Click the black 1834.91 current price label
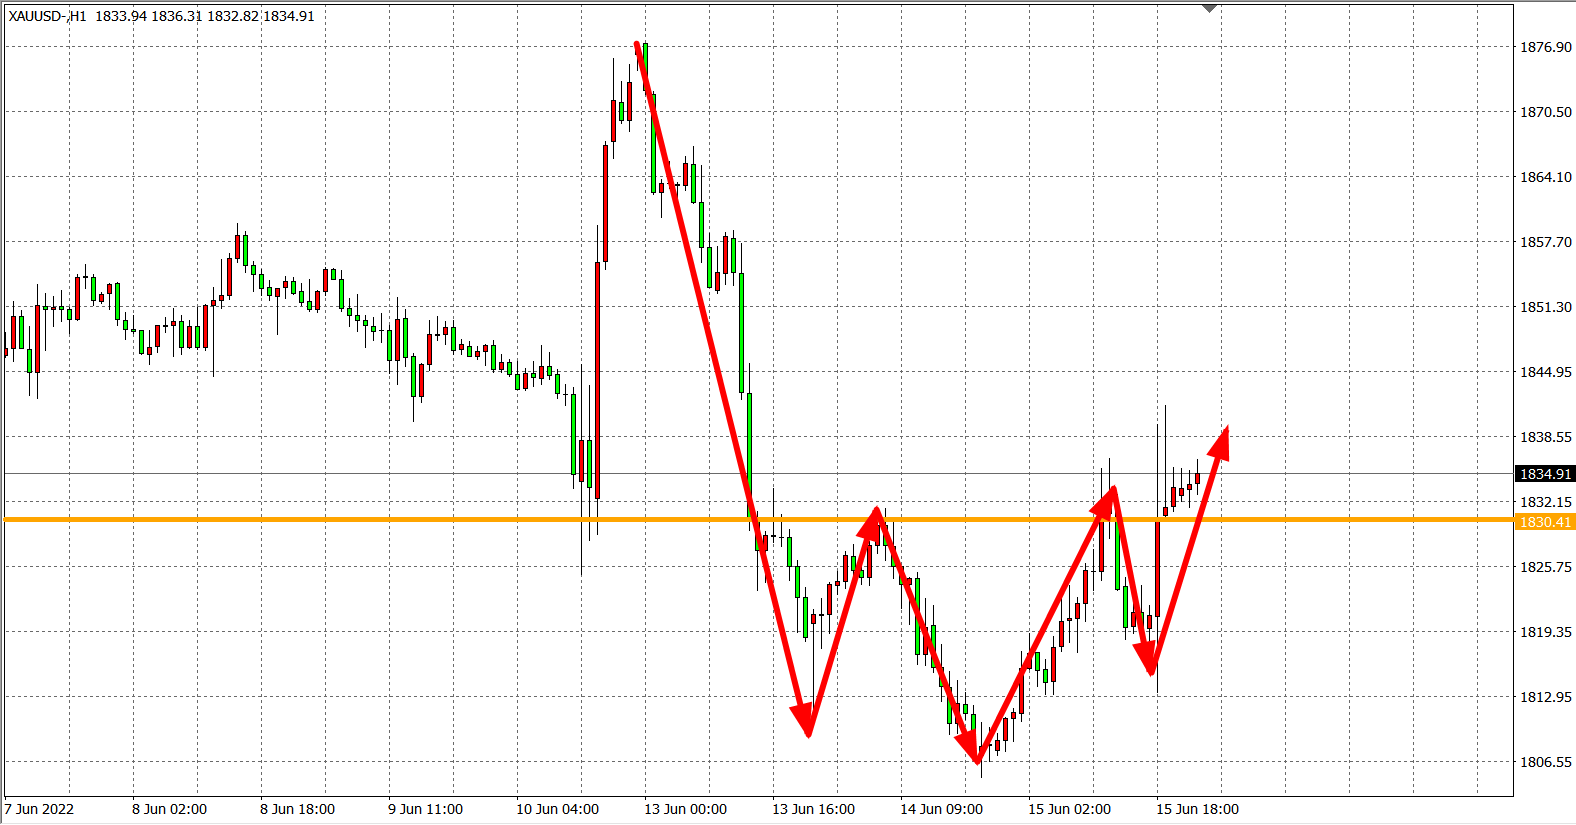 pos(1545,474)
